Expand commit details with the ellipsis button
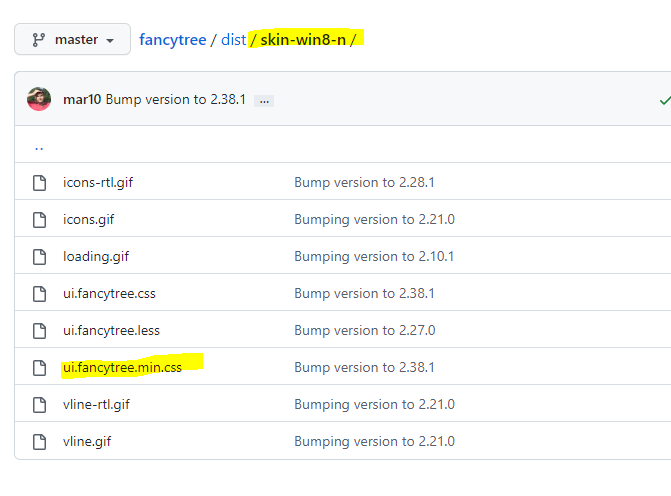671x496 pixels. pos(264,101)
